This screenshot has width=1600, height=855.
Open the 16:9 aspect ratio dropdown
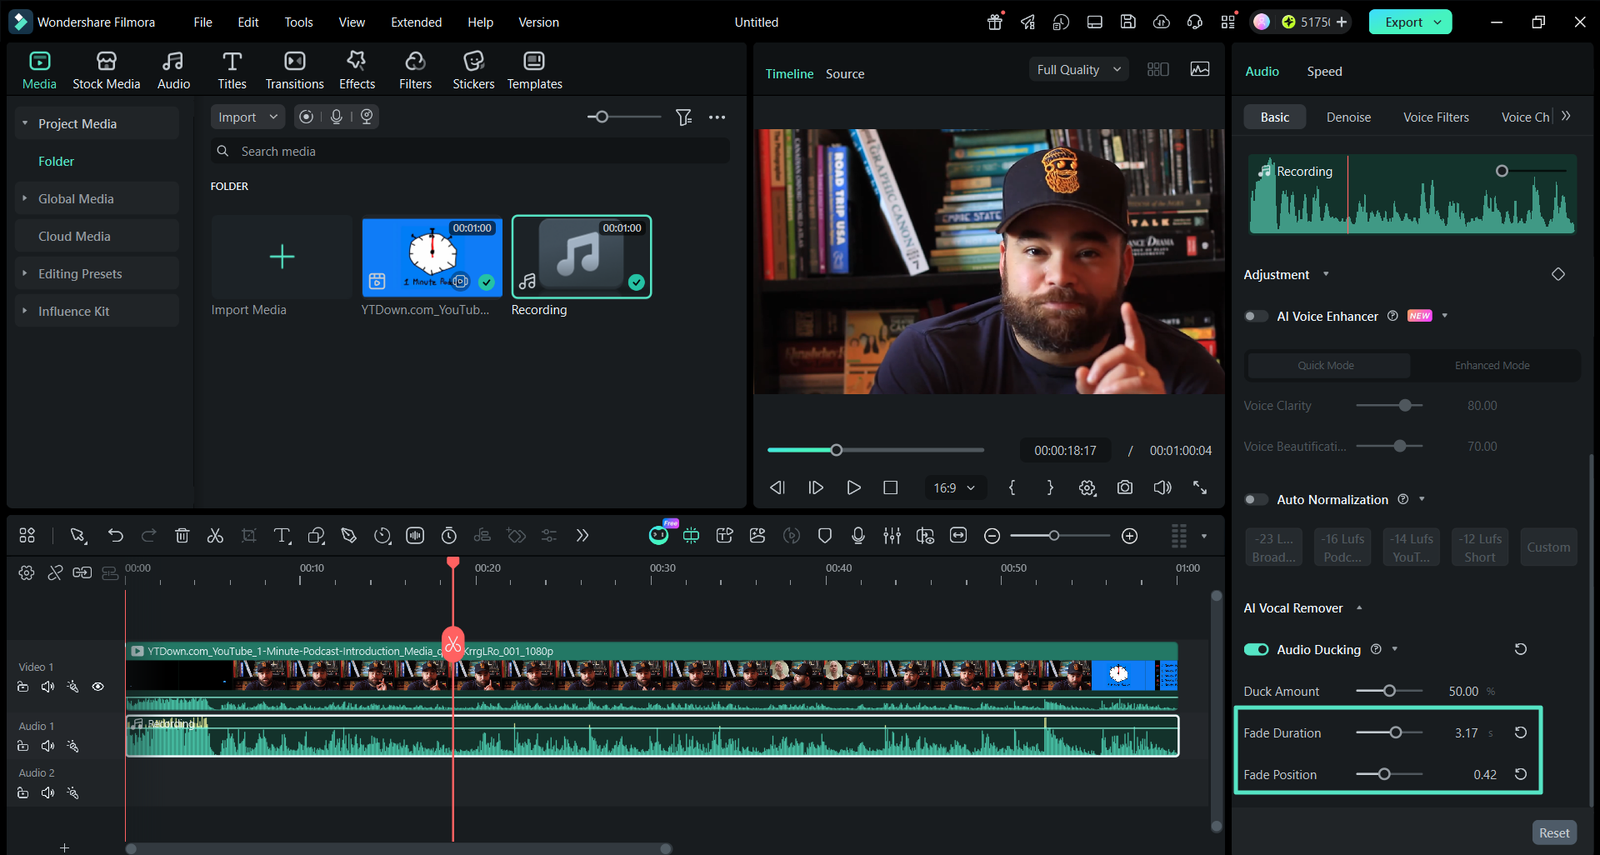[954, 488]
